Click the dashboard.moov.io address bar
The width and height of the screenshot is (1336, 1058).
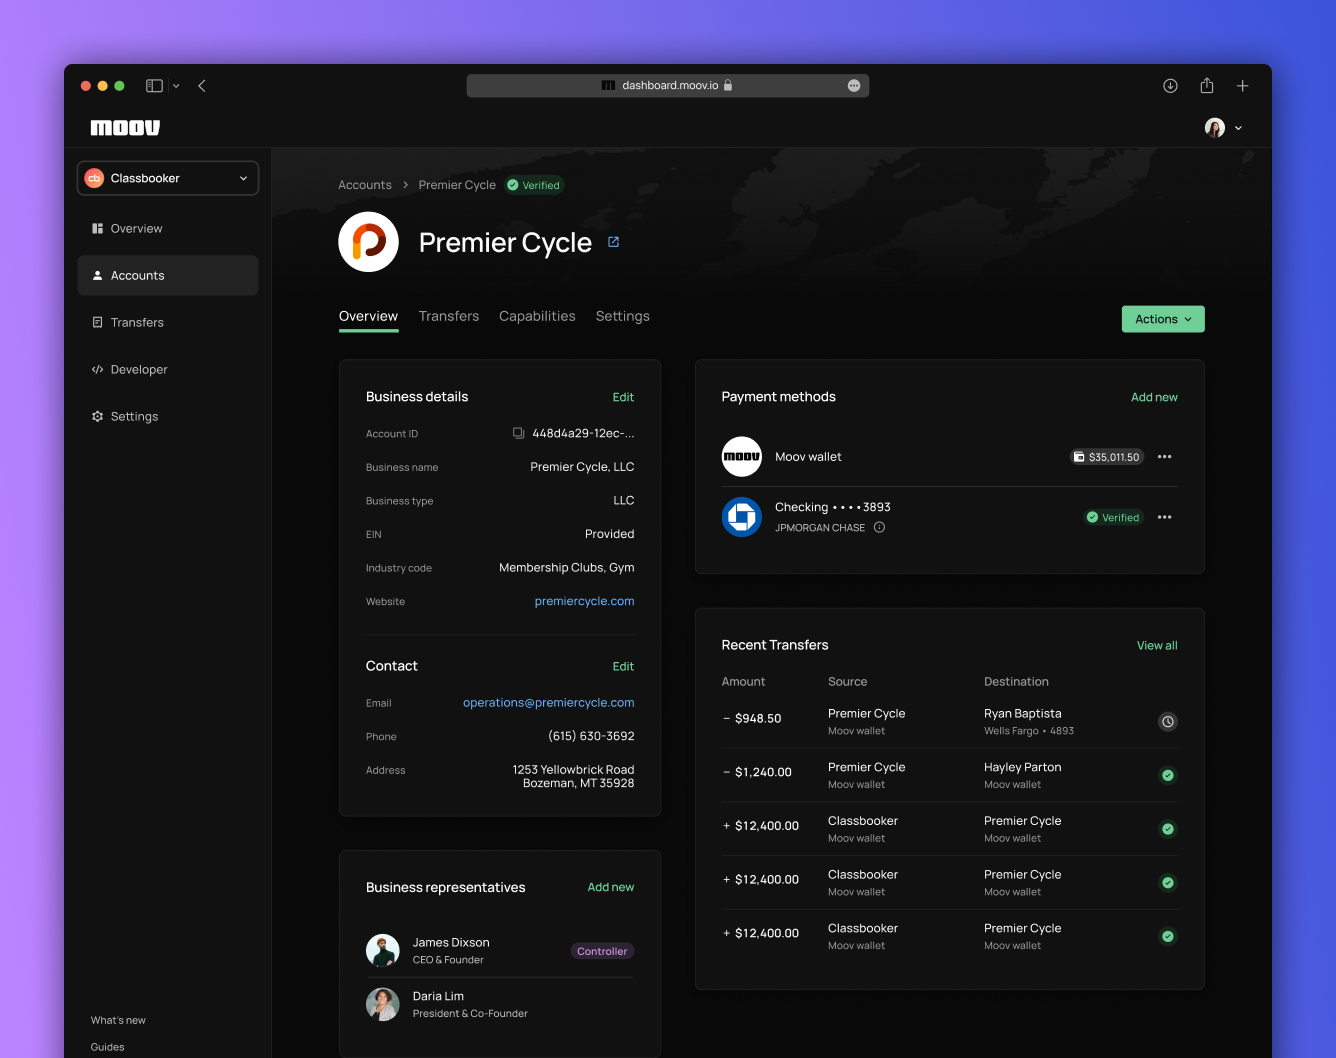668,86
